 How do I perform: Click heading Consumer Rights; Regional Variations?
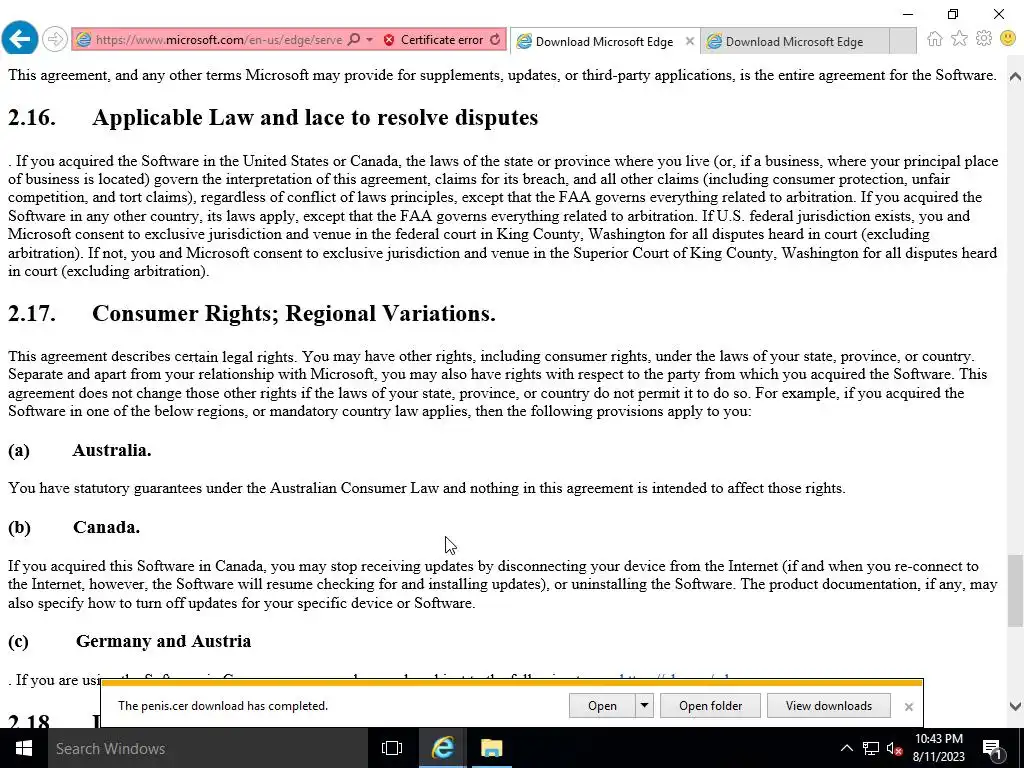click(x=294, y=313)
